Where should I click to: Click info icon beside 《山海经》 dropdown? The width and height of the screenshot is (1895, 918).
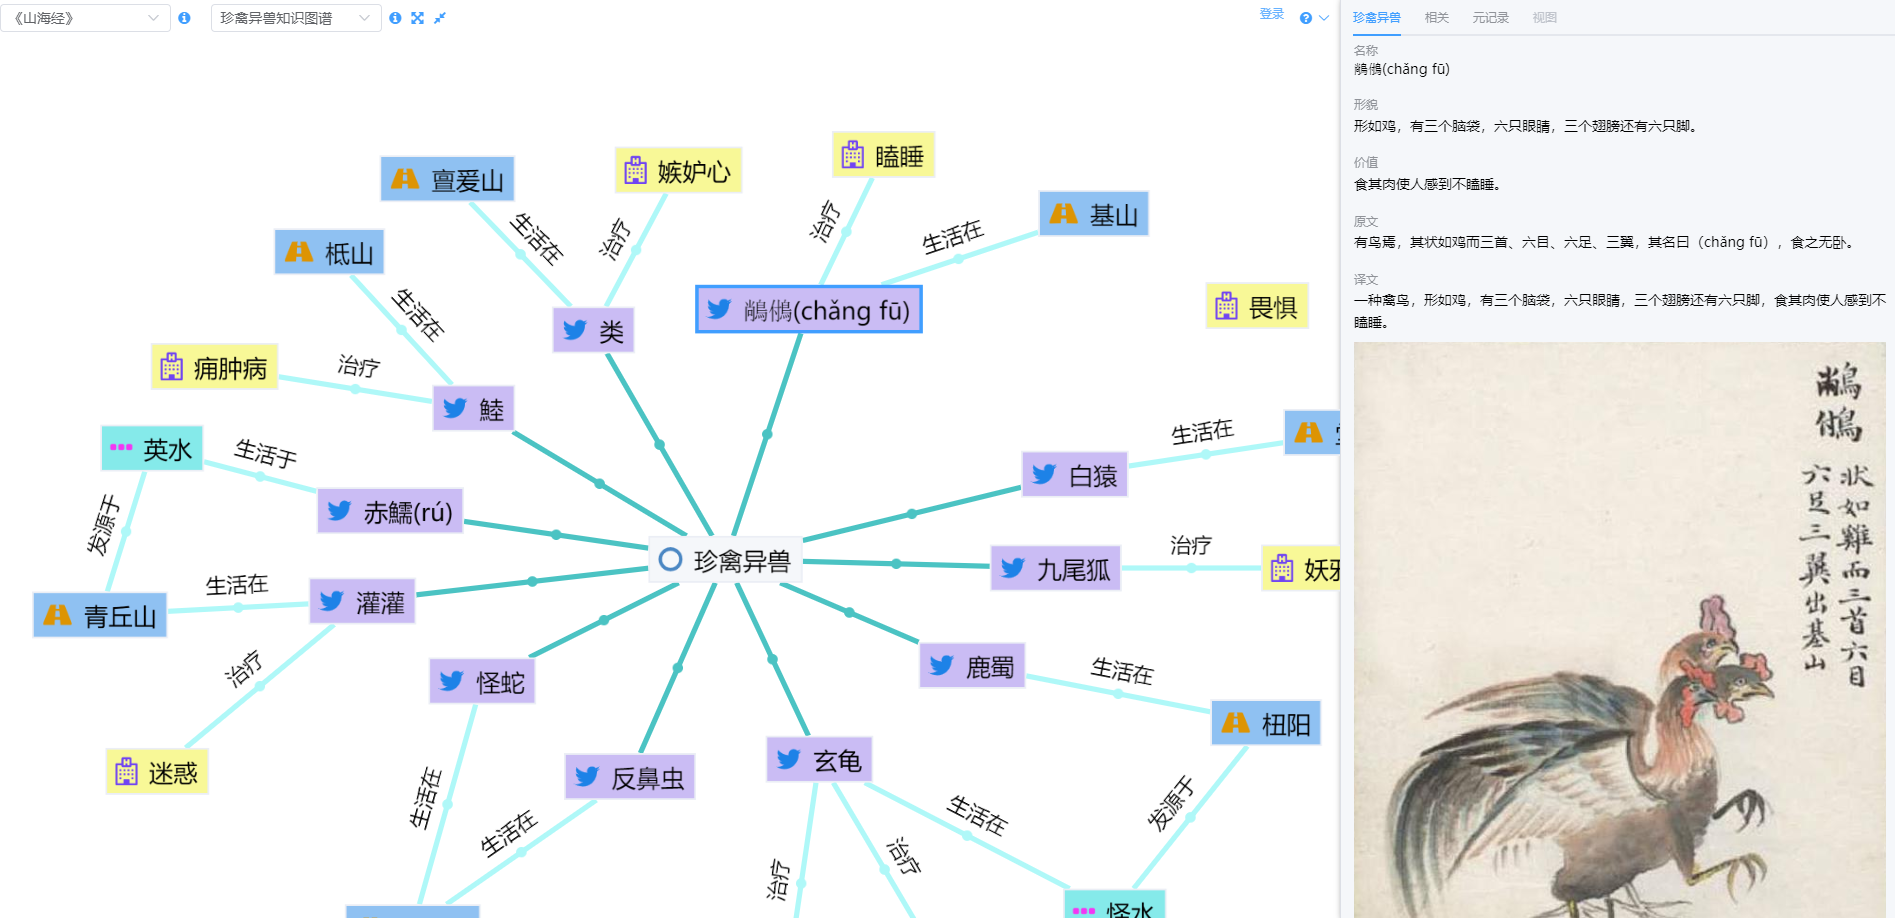(x=184, y=18)
